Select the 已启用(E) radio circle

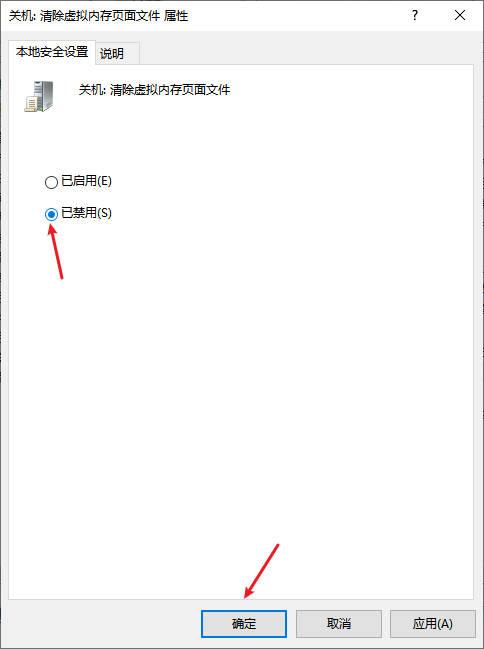click(x=51, y=182)
